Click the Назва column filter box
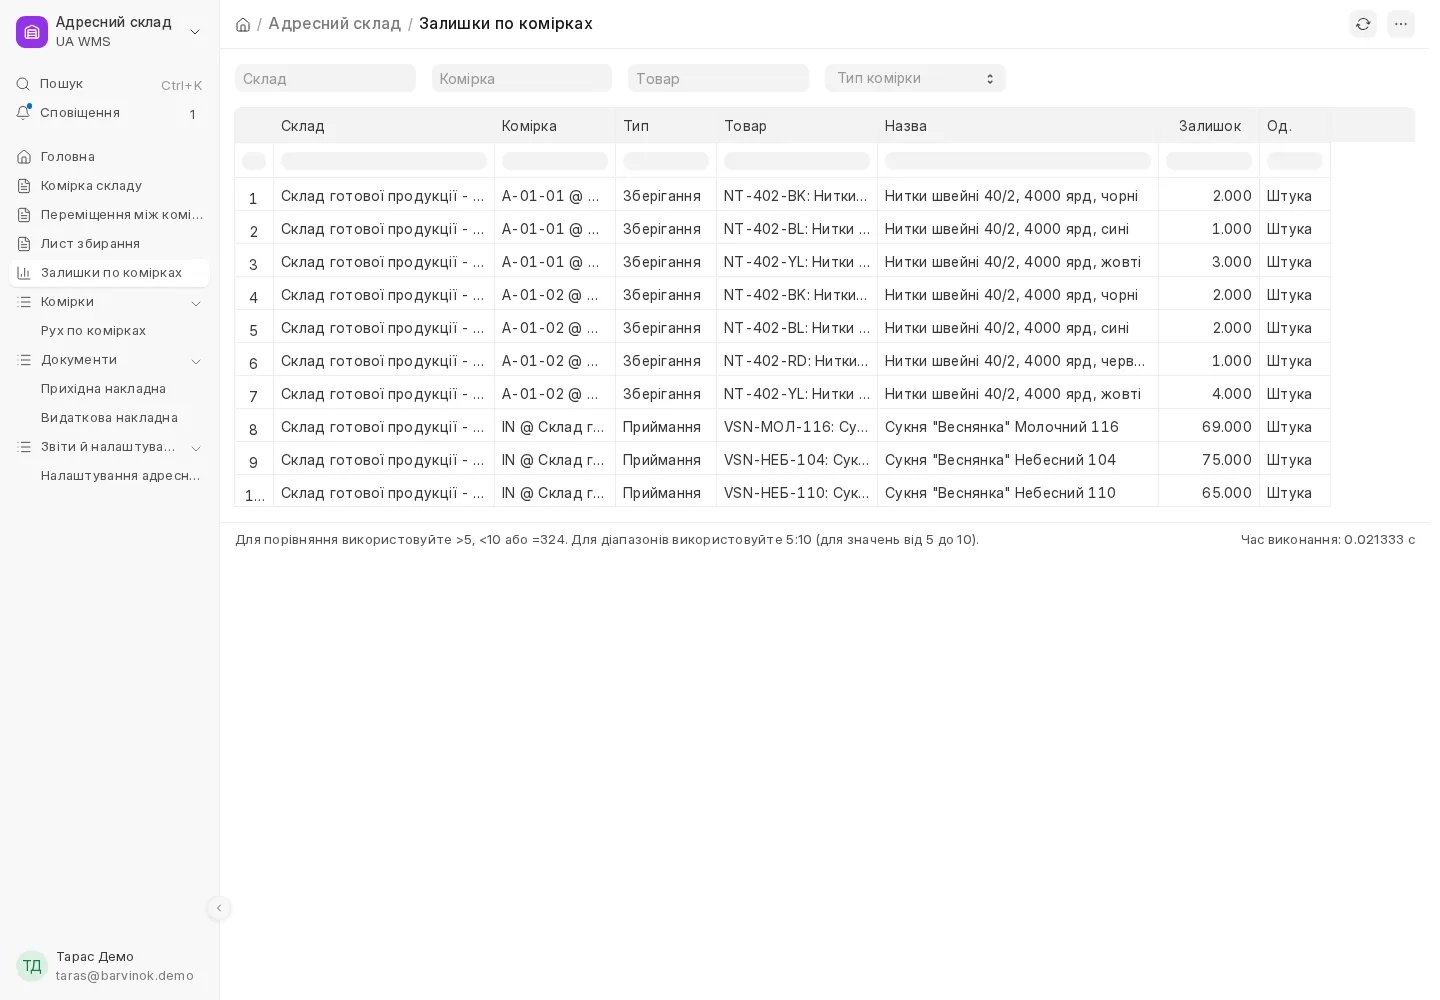The height and width of the screenshot is (1000, 1440). coord(1017,161)
